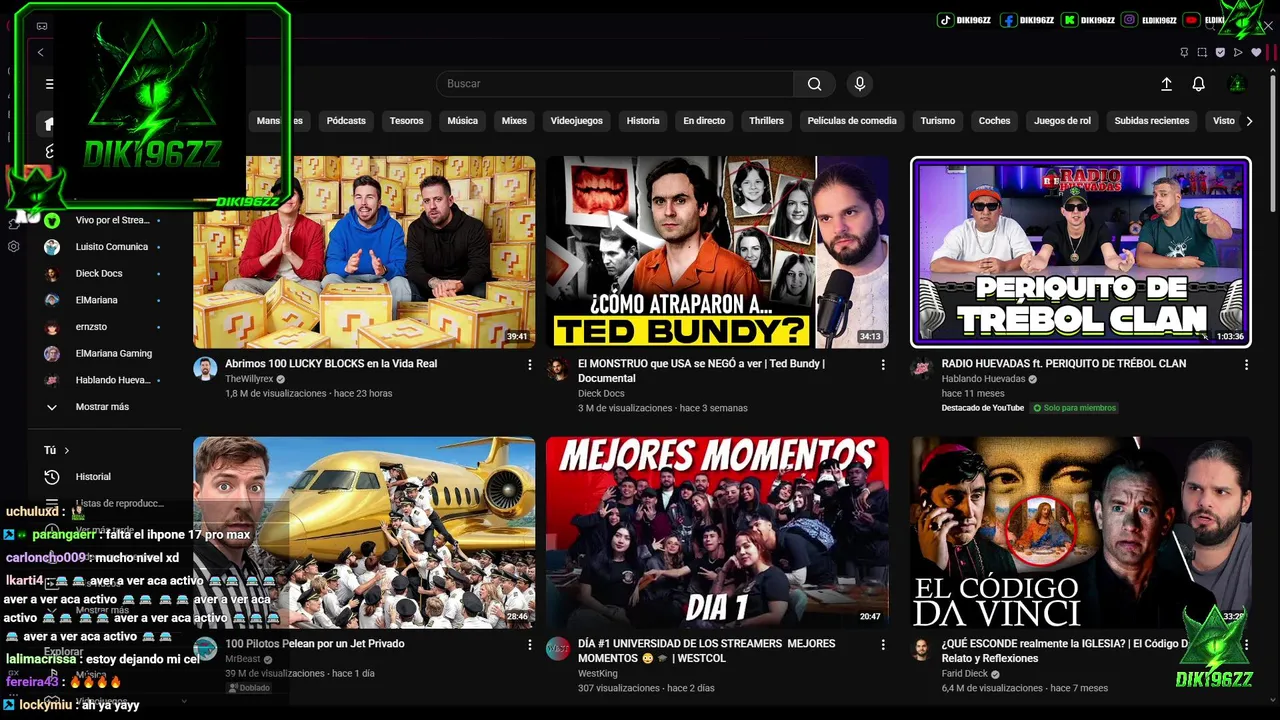Open Dieck Docs avatar beside Ted Bundy title
Screen dimensions: 1280x720
pyautogui.click(x=558, y=368)
